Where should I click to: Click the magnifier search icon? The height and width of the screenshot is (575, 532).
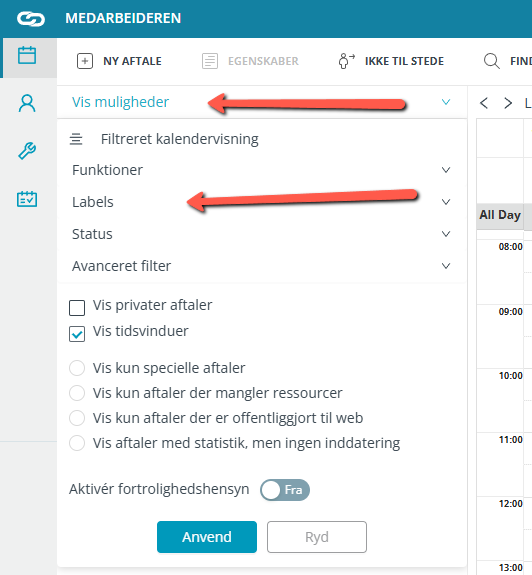coord(492,61)
